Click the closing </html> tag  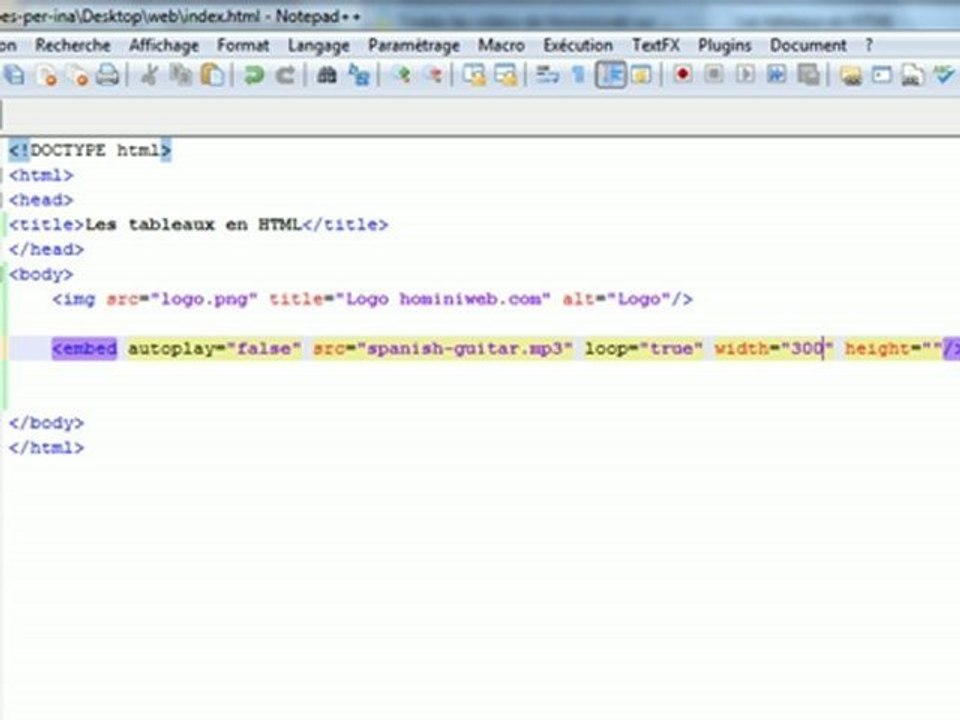(47, 448)
